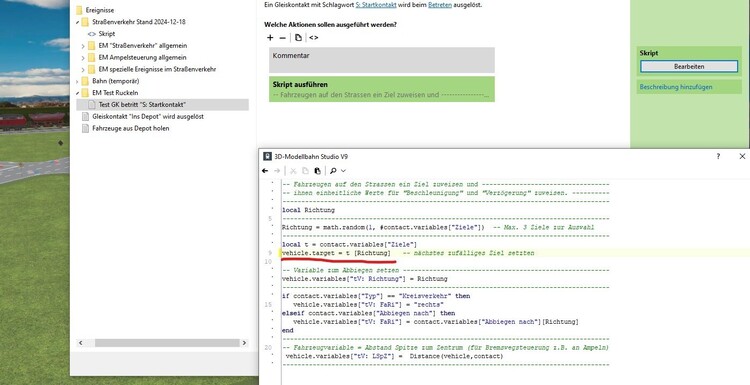Select Gleiskontakt "Ins Depot" wird ausgelöst event

point(148,116)
